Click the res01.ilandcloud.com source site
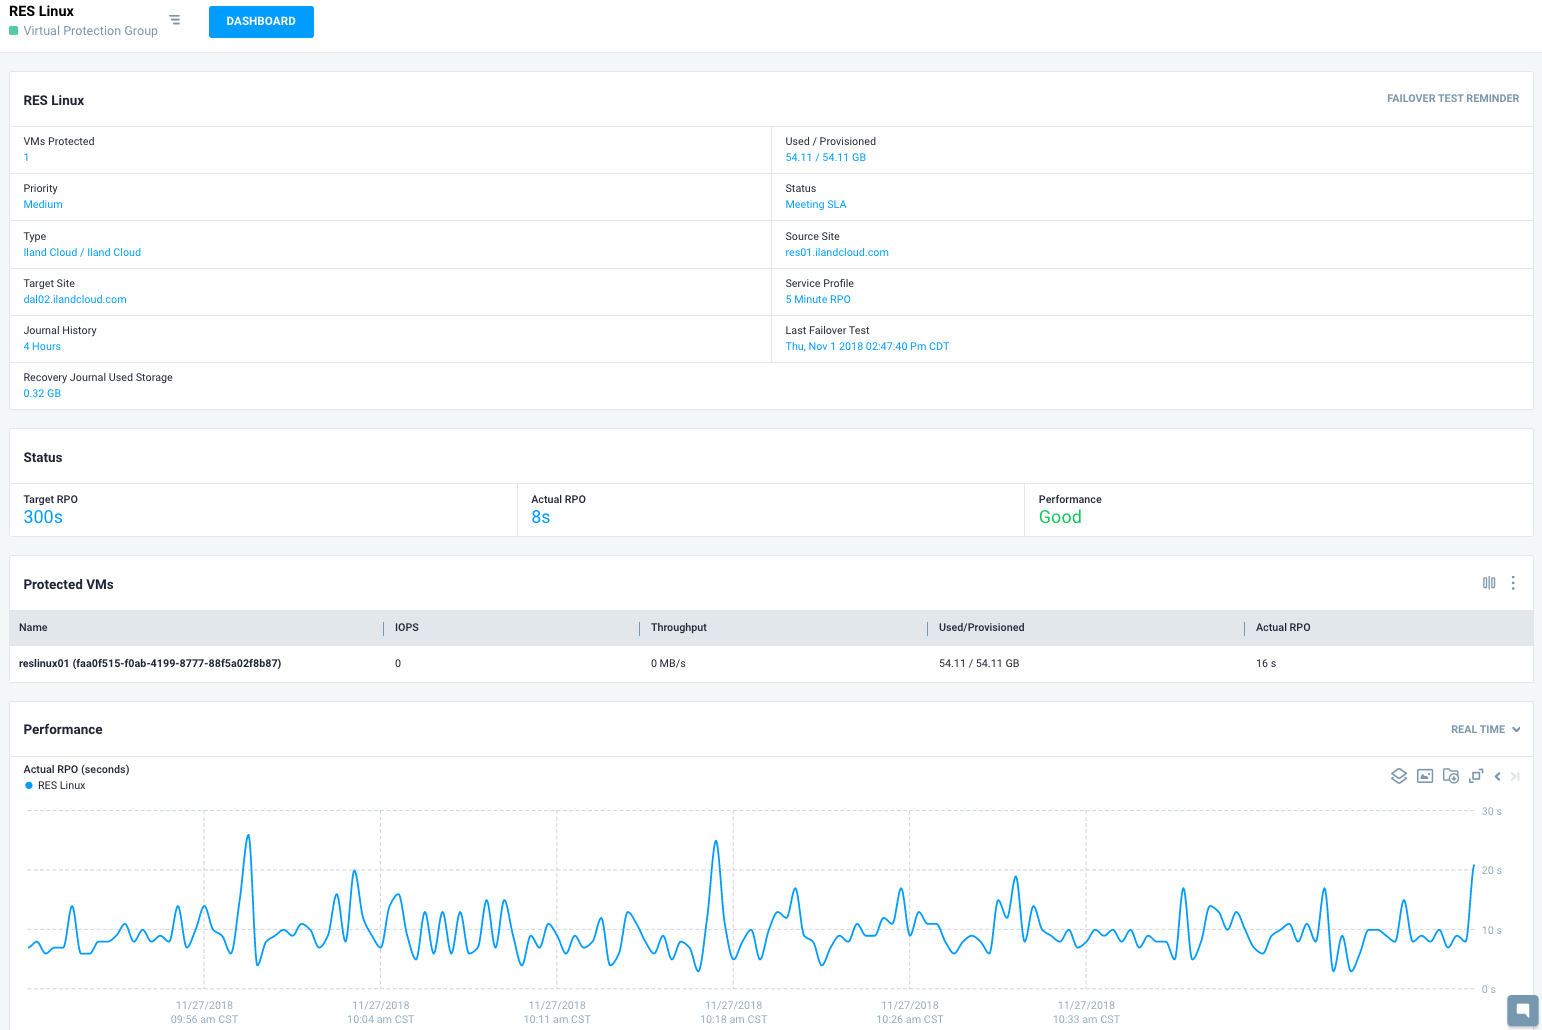1542x1030 pixels. [x=836, y=253]
